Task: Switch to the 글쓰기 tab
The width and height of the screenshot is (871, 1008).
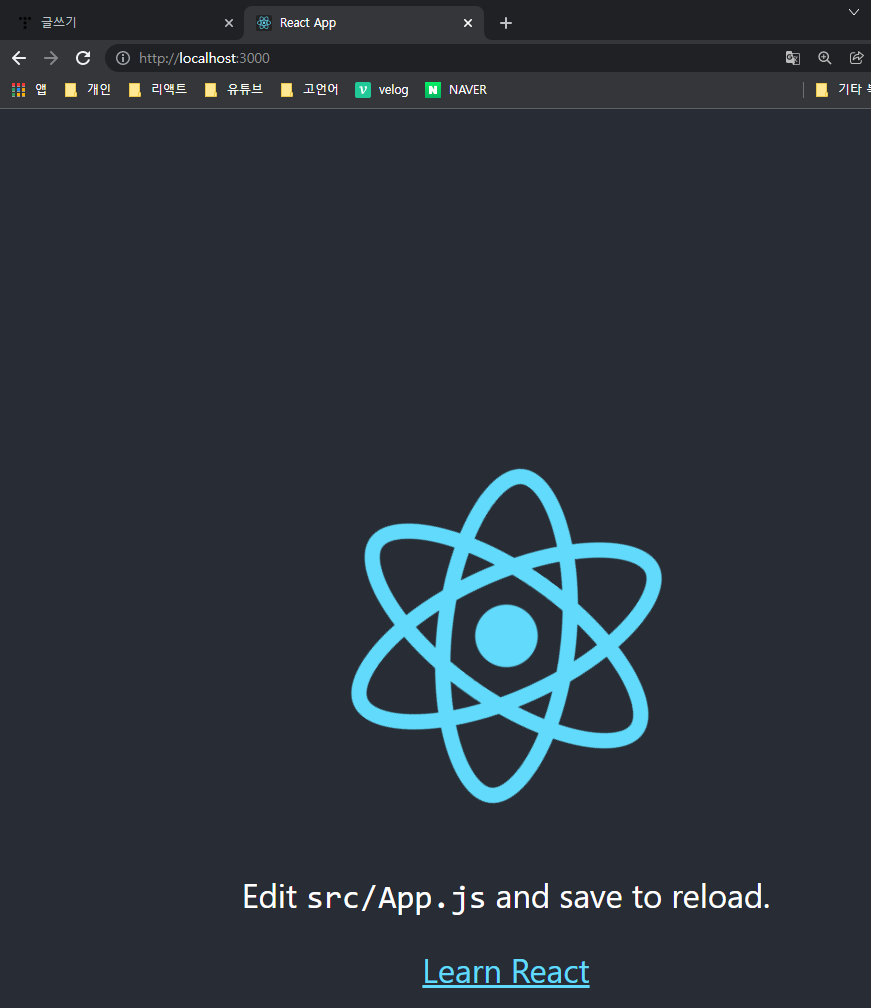Action: pos(122,23)
